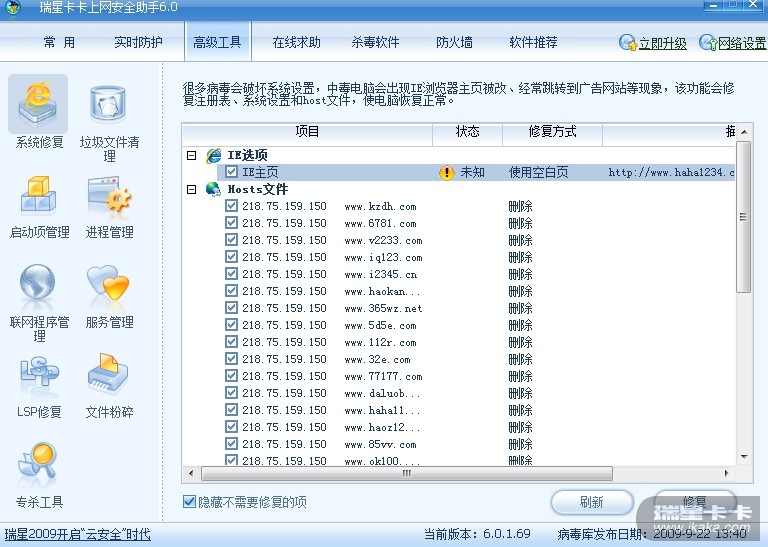
Task: Switch to the 常用 tab
Action: pos(59,43)
